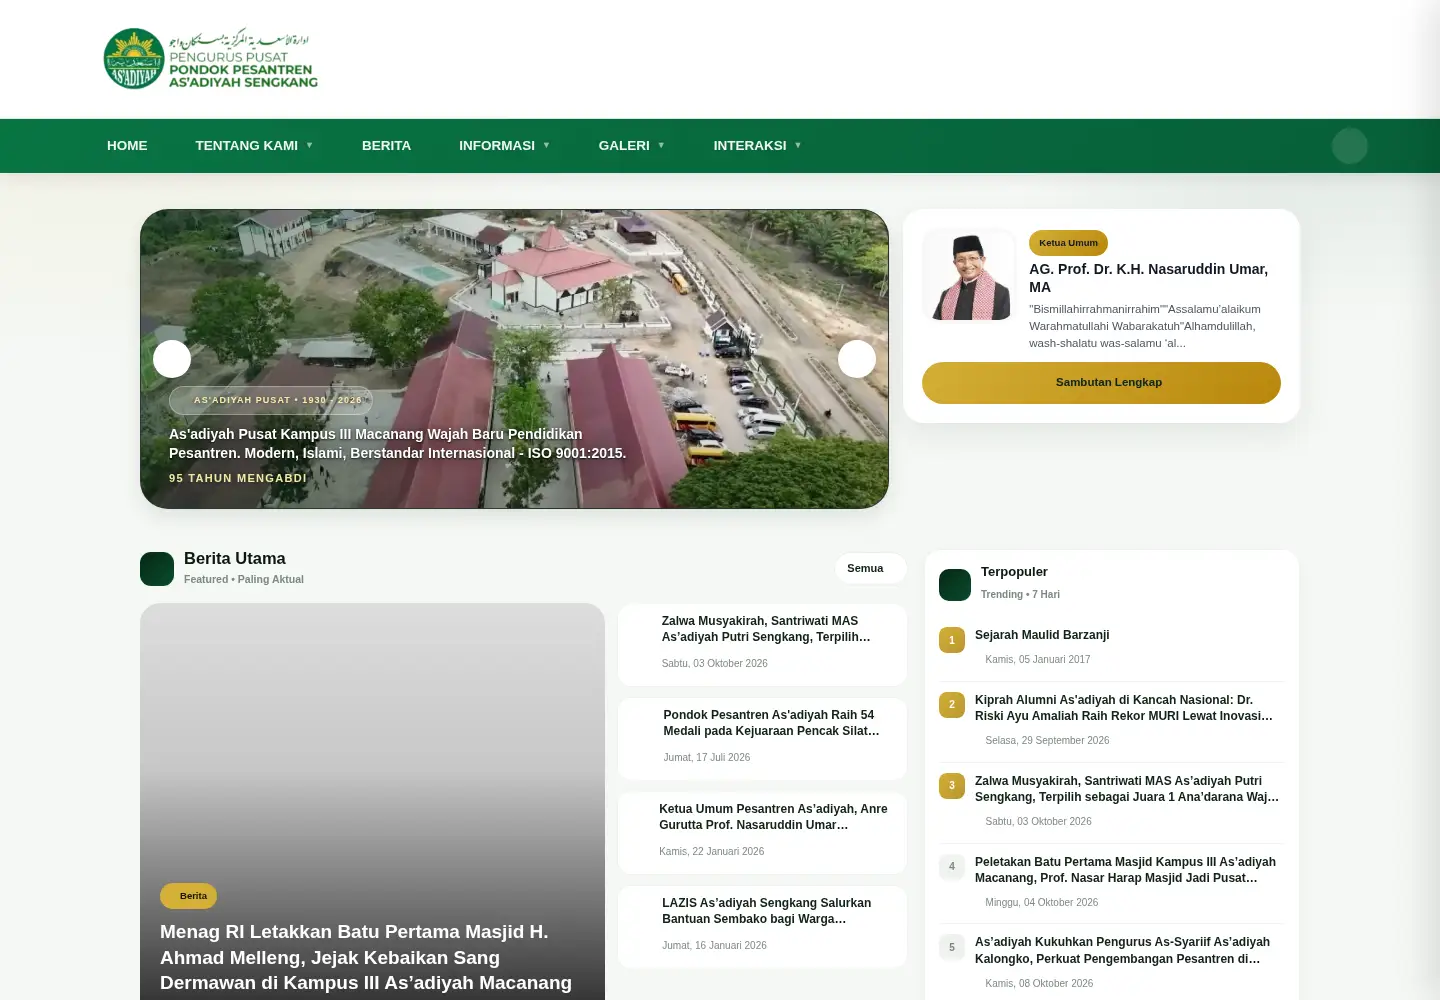The width and height of the screenshot is (1440, 1000).
Task: Open the Ketua Umum portrait photo
Action: pyautogui.click(x=968, y=275)
